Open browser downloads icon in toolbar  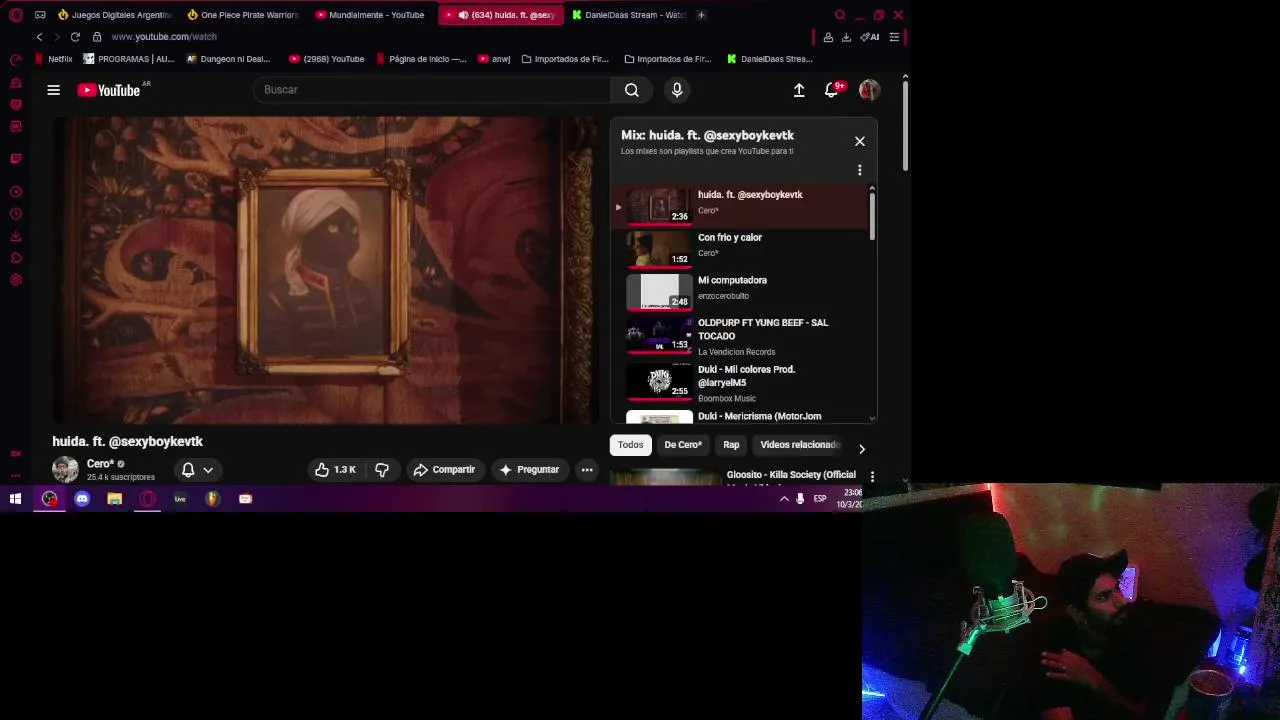click(x=846, y=37)
